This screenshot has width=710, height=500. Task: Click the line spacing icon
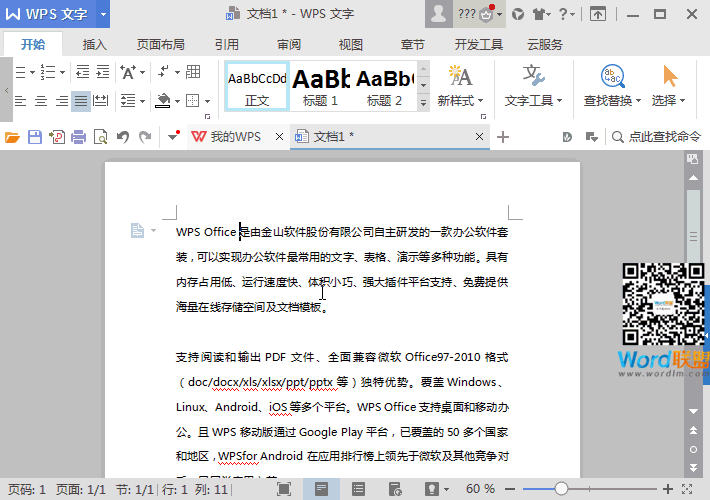[x=128, y=101]
